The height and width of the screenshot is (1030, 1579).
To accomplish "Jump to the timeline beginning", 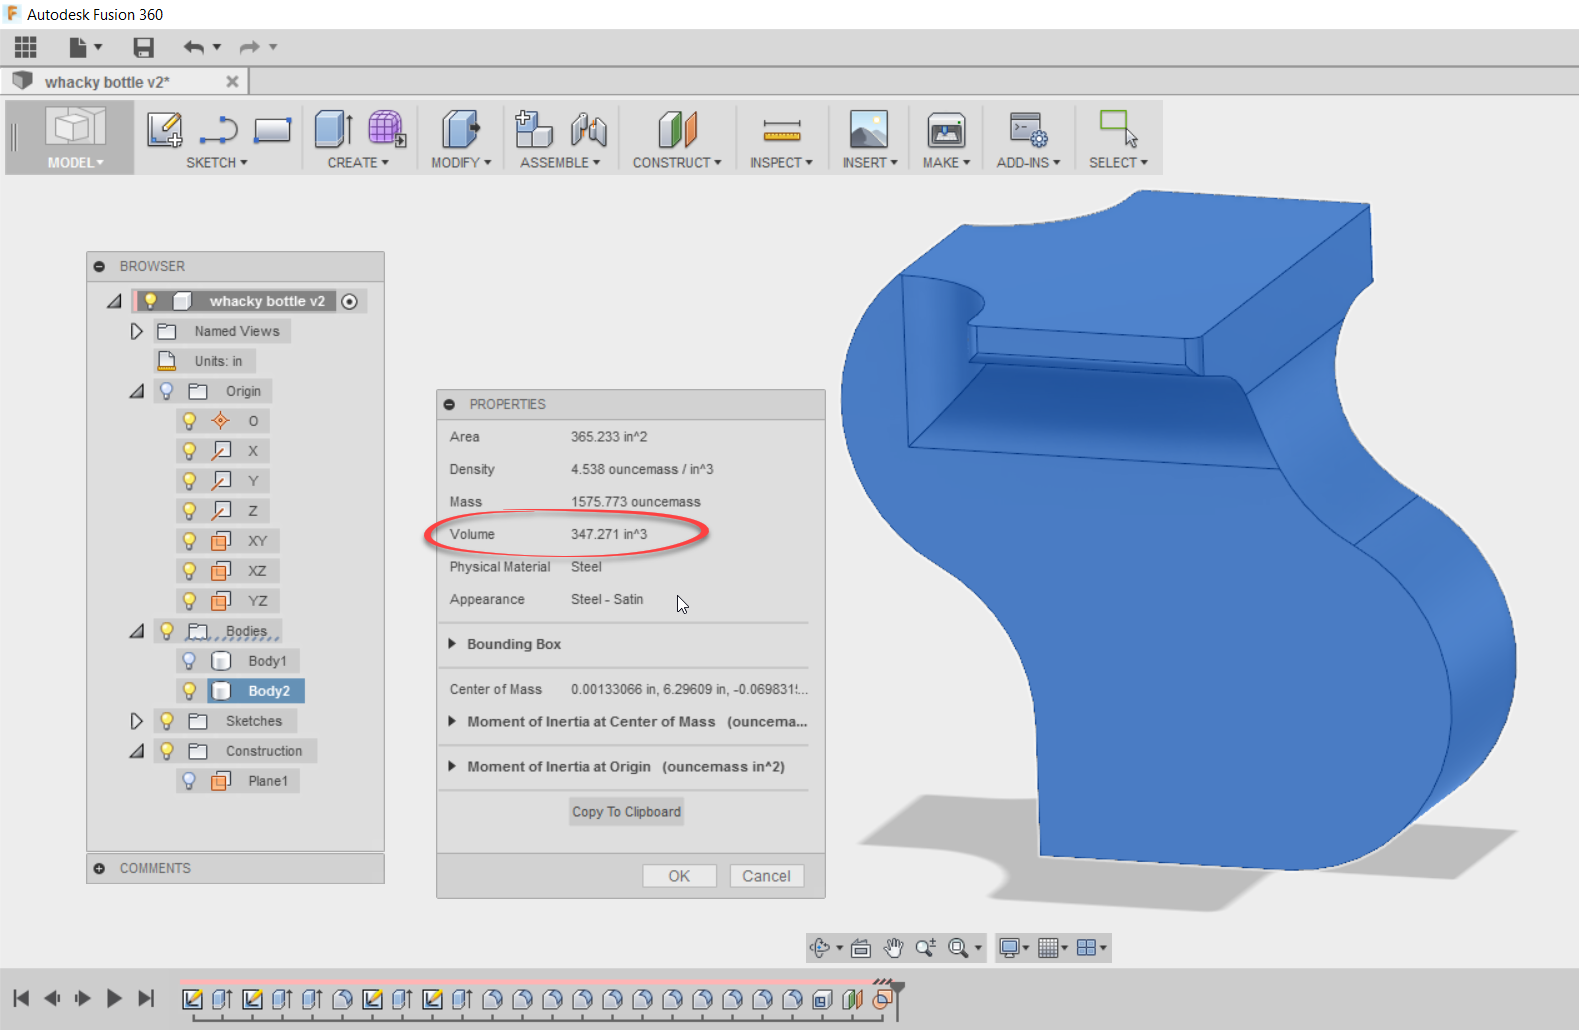I will tap(21, 998).
